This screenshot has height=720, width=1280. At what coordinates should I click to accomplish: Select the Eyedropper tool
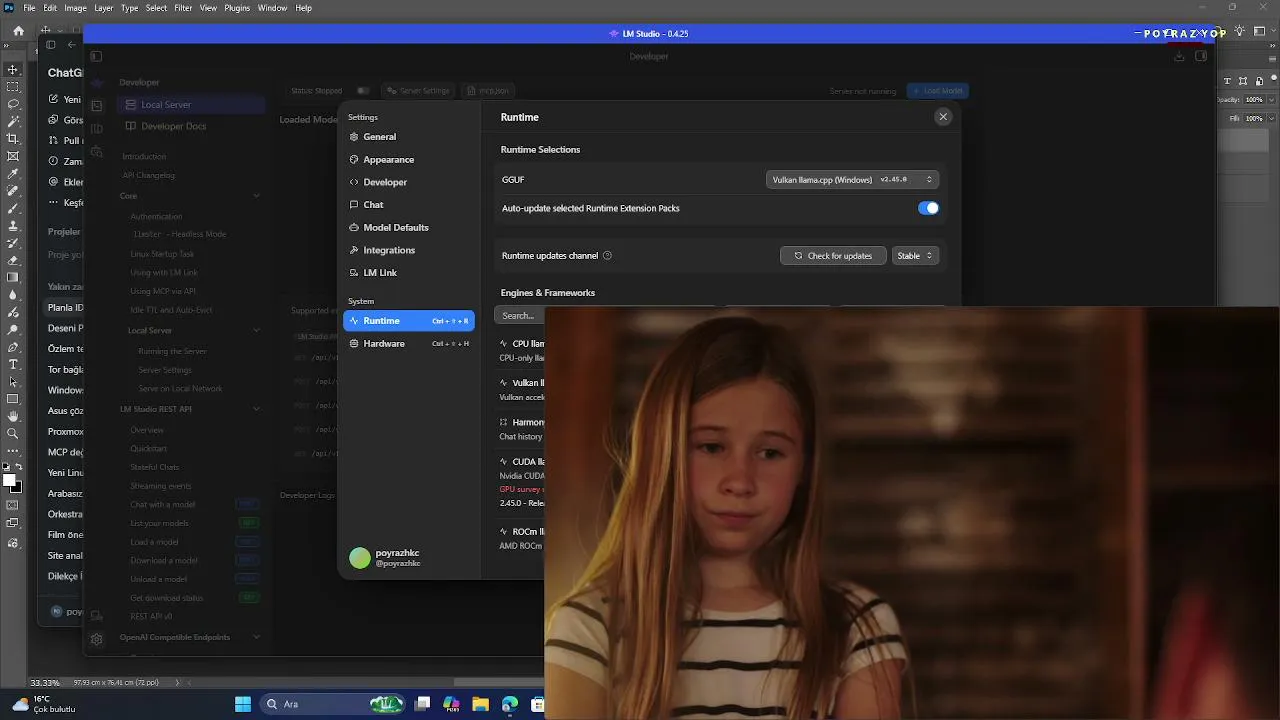[13, 173]
